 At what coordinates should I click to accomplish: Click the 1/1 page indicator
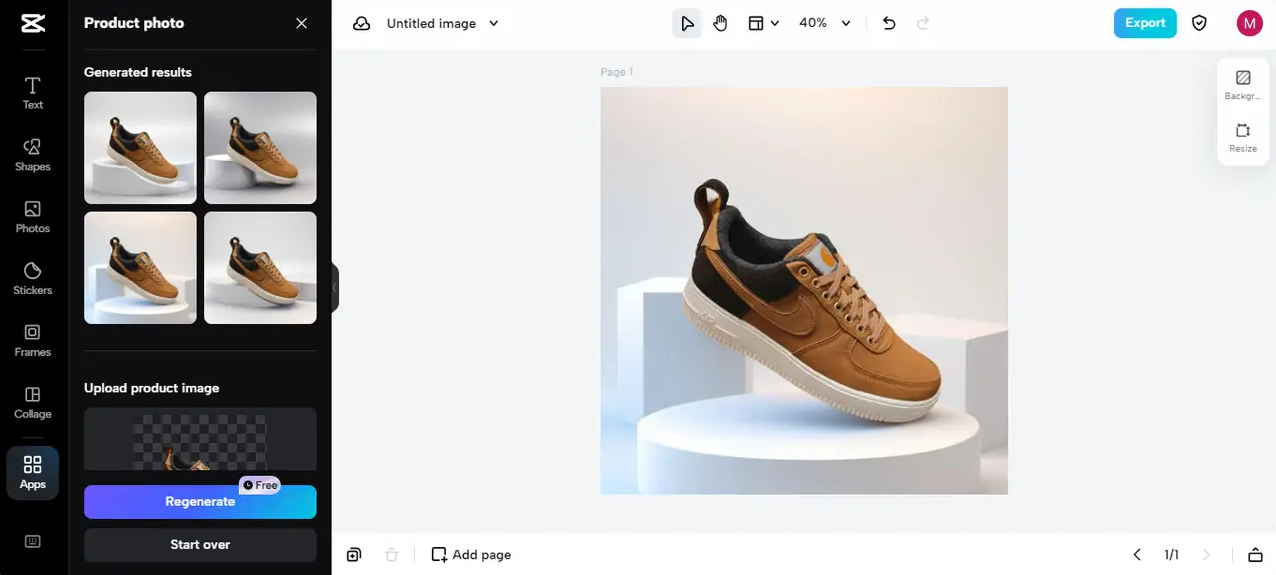click(1171, 555)
